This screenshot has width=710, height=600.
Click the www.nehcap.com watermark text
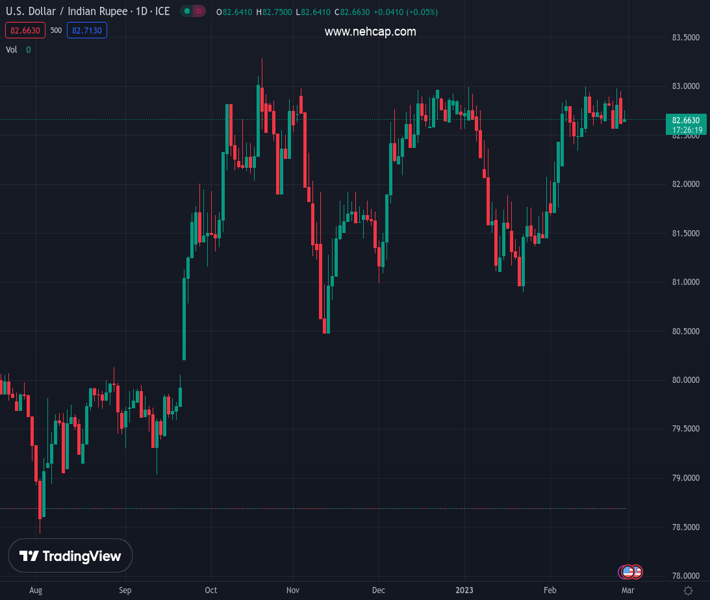pyautogui.click(x=370, y=32)
